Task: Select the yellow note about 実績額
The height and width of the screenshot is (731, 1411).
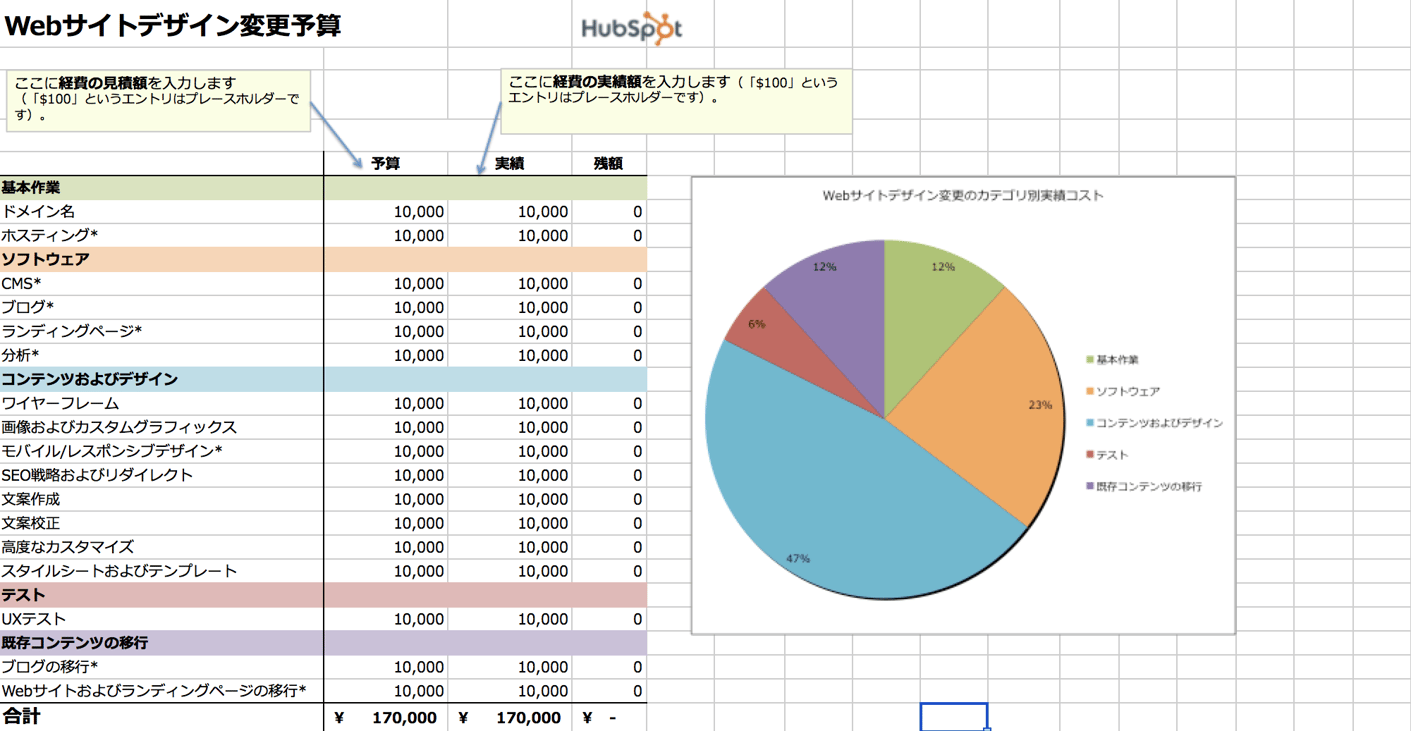Action: tap(675, 100)
